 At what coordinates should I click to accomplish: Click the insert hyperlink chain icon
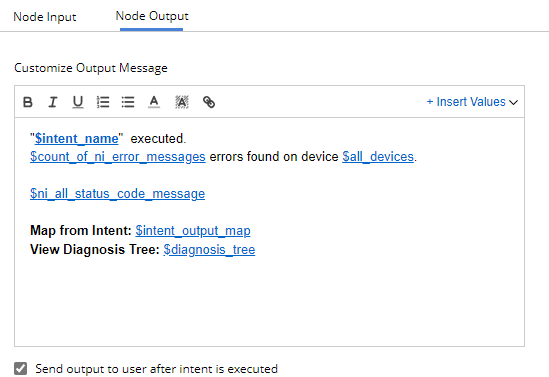(x=209, y=102)
